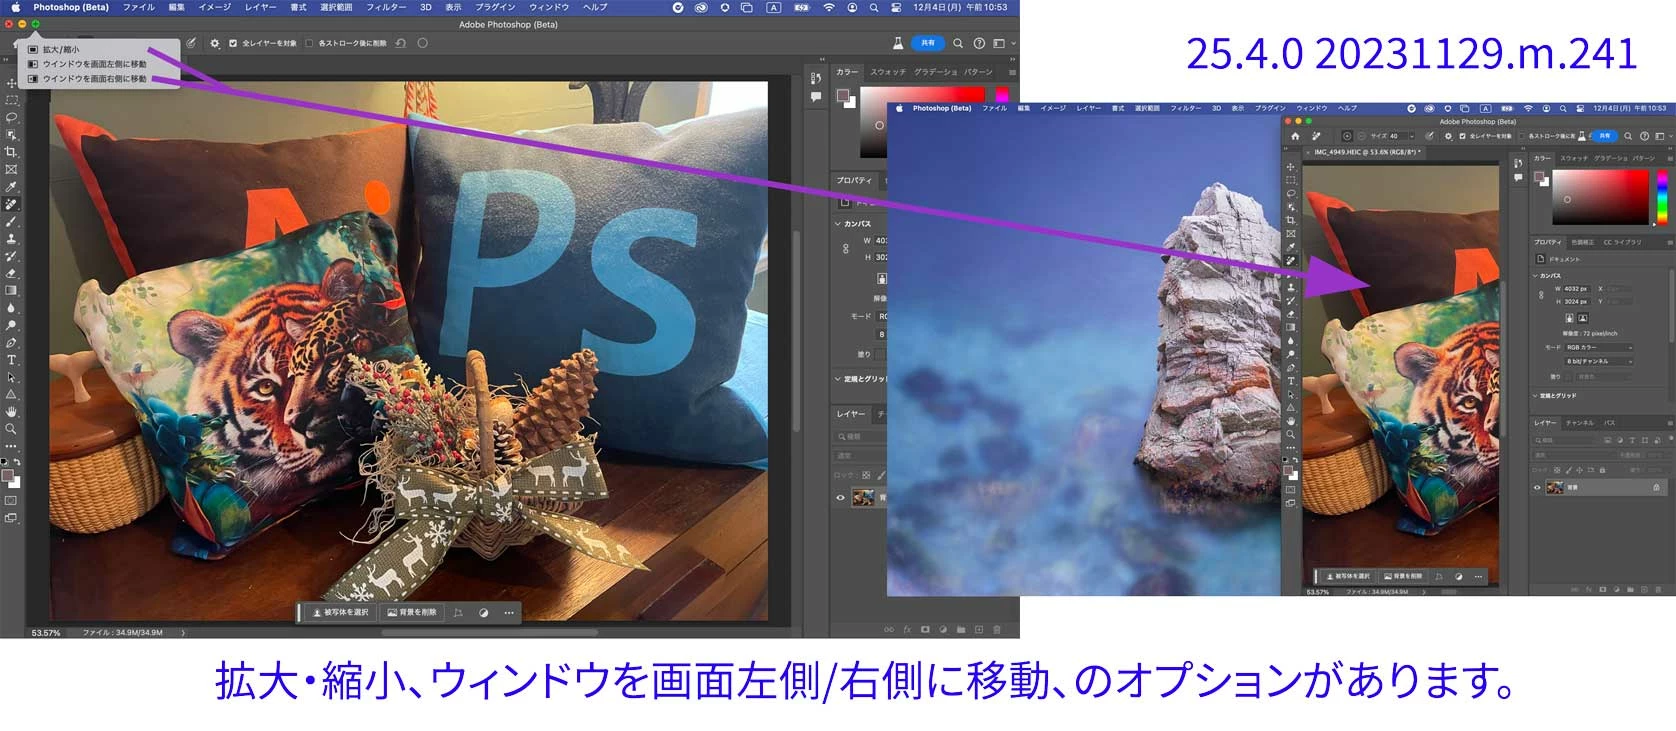This screenshot has width=1676, height=731.
Task: Click lock icon on 背景 layer, right window
Action: tap(1657, 488)
